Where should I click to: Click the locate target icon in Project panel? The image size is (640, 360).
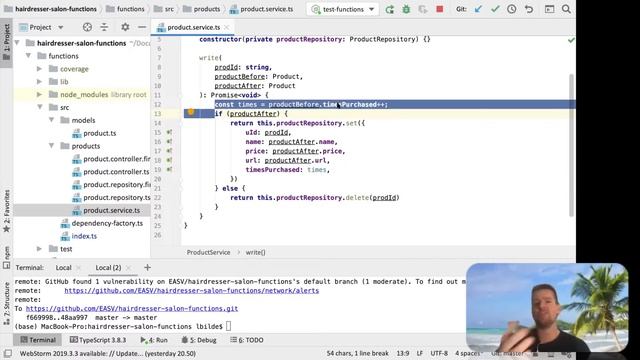87,27
